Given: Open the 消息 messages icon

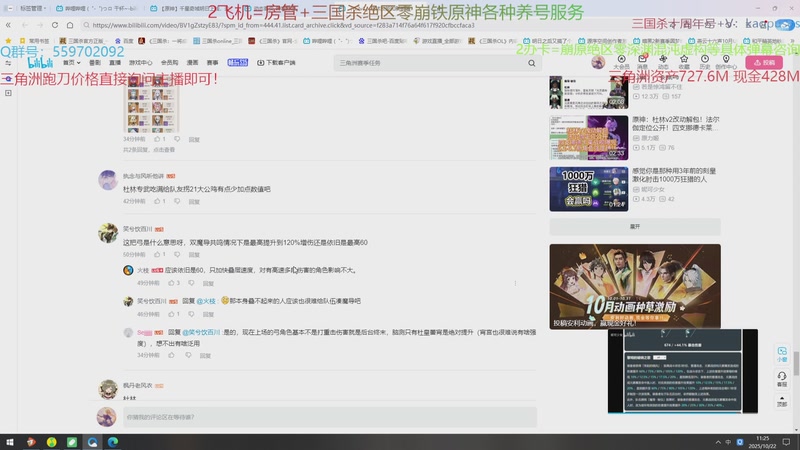Looking at the screenshot, I should tap(642, 62).
